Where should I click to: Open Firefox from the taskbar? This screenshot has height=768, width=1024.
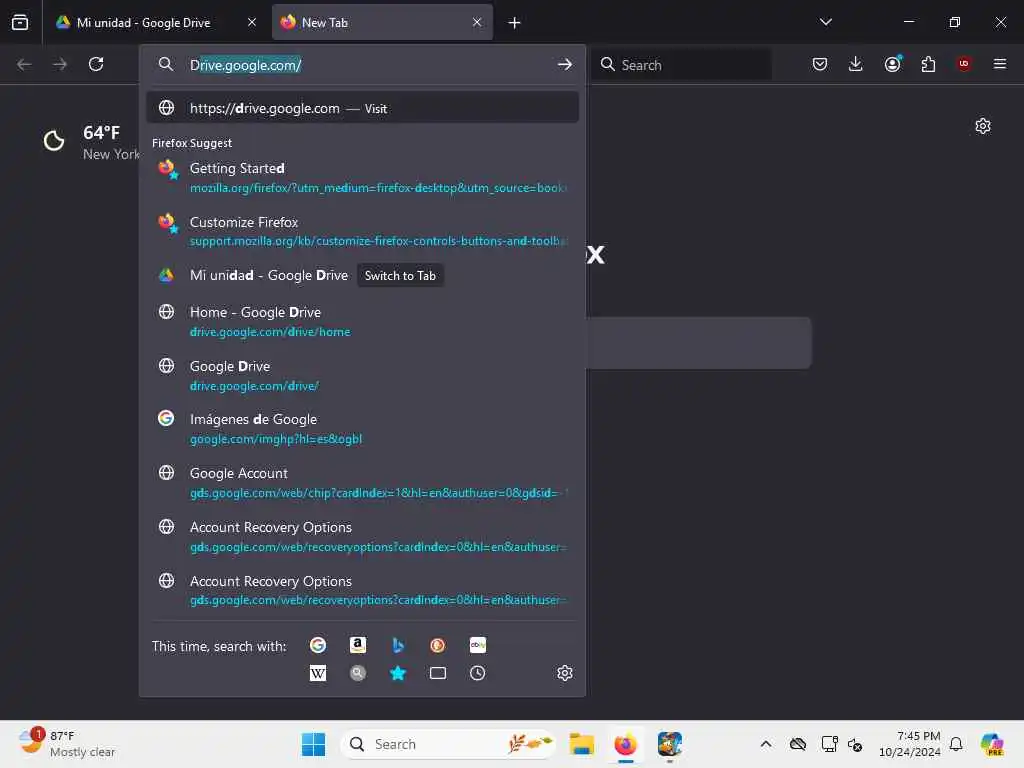pyautogui.click(x=625, y=744)
